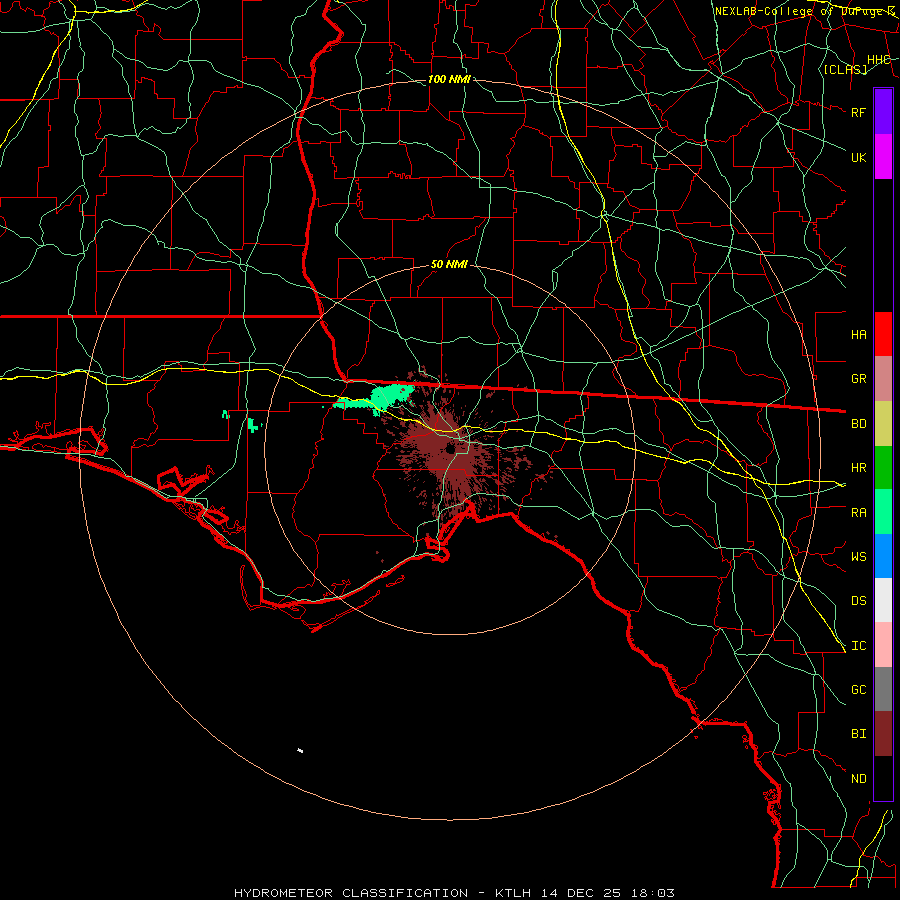The width and height of the screenshot is (900, 900).
Task: Click the white DS legend swatch
Action: coord(883,600)
